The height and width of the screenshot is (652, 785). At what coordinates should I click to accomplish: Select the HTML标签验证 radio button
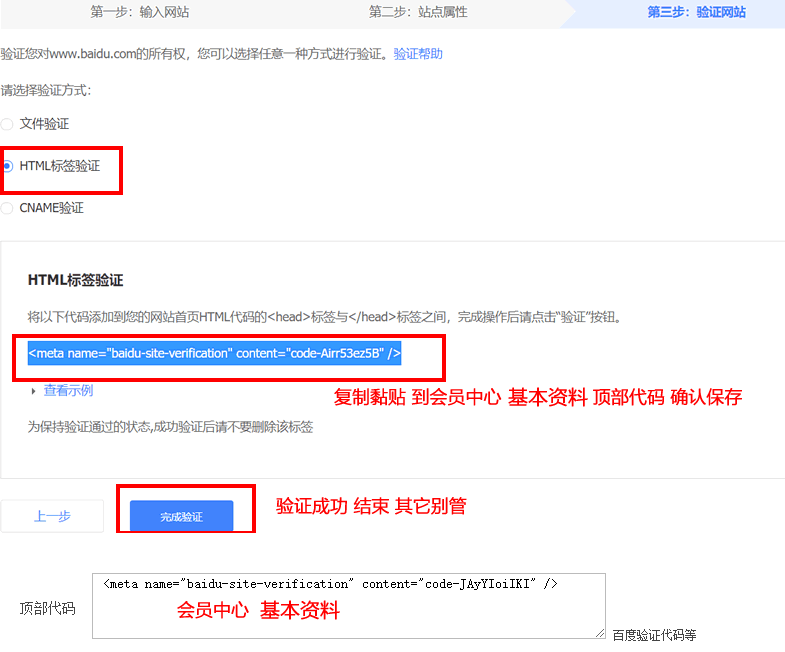tap(8, 166)
